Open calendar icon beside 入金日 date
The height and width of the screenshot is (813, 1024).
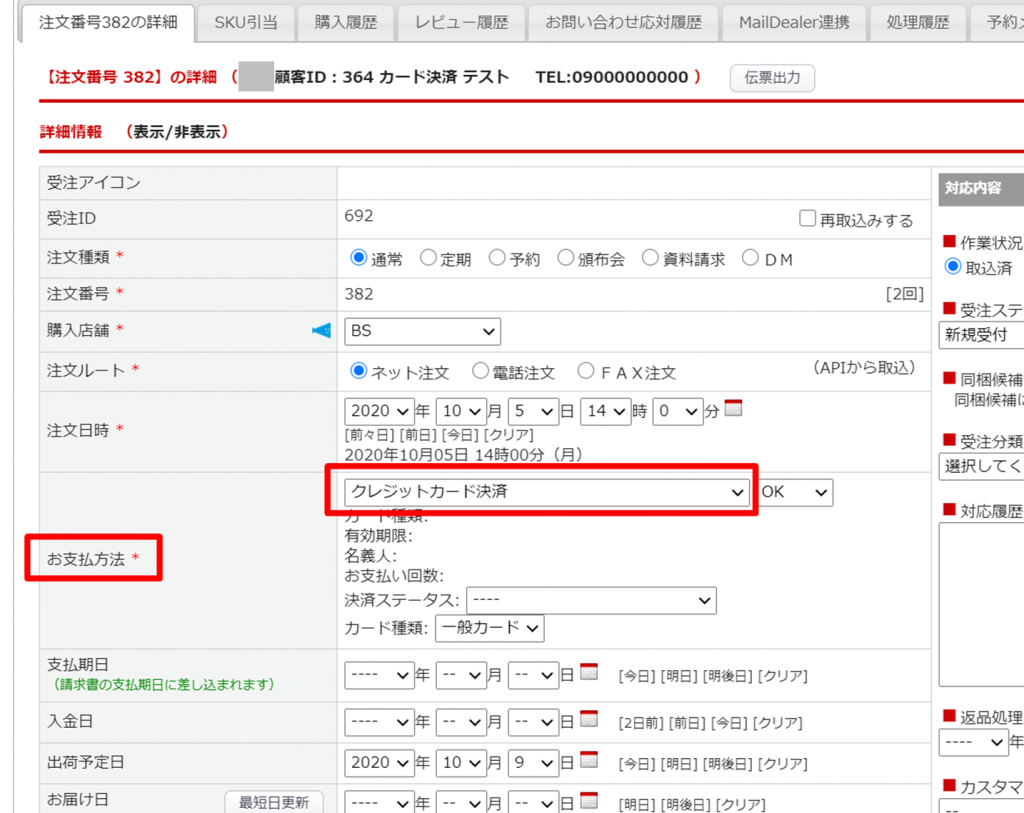589,719
